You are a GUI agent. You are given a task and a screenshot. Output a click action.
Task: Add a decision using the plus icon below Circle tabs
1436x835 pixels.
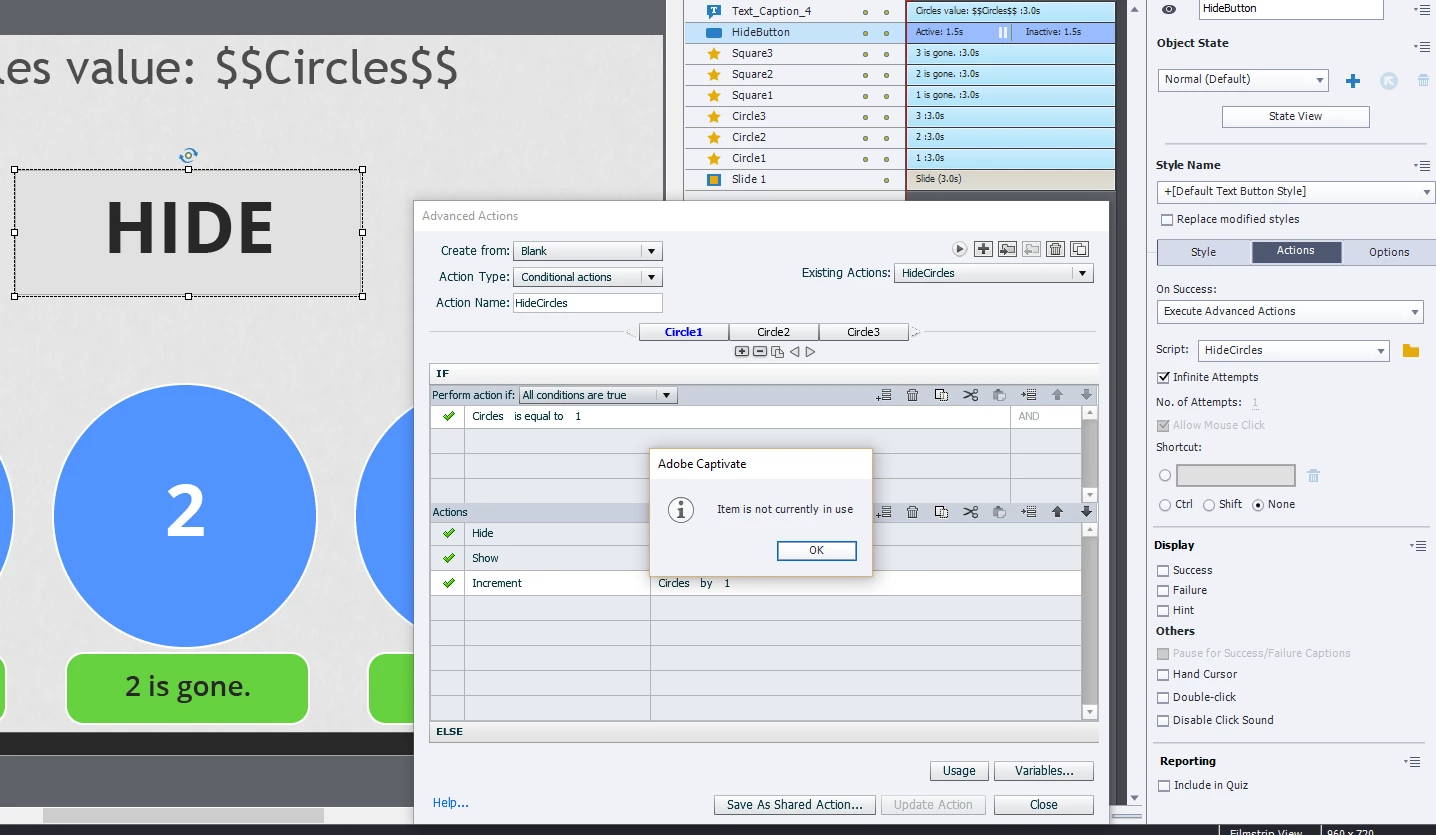click(x=742, y=351)
